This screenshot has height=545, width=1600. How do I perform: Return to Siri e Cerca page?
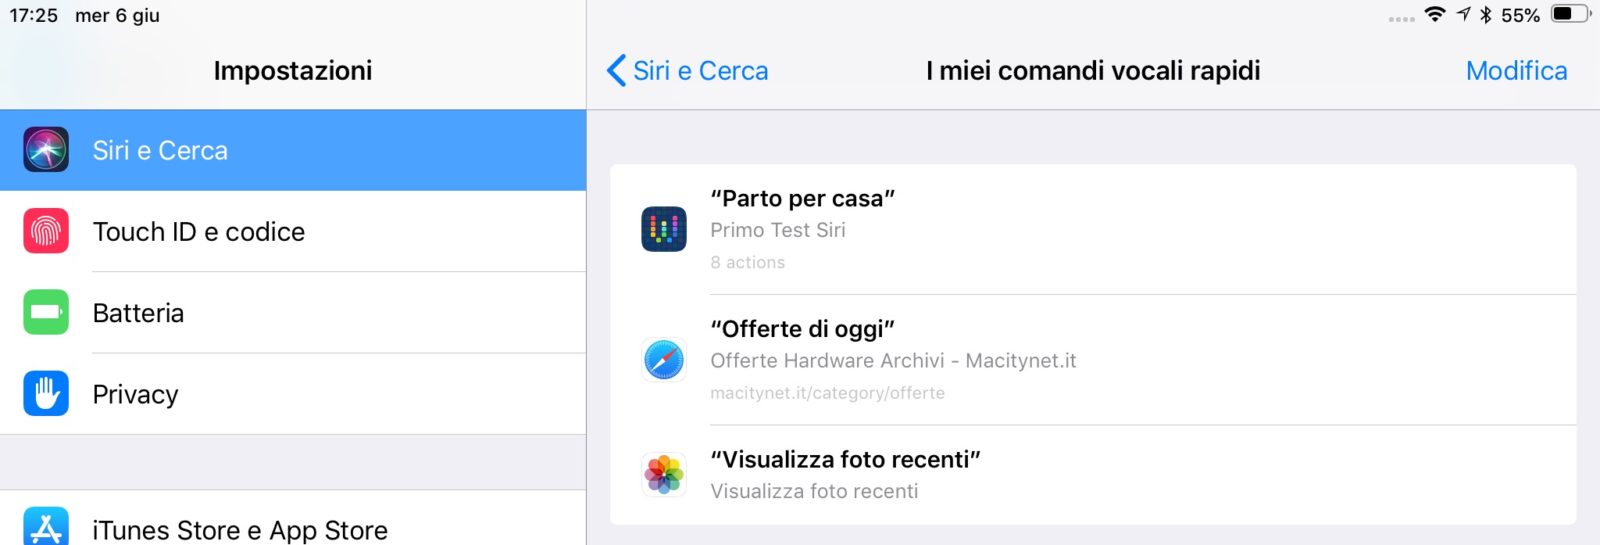700,71
